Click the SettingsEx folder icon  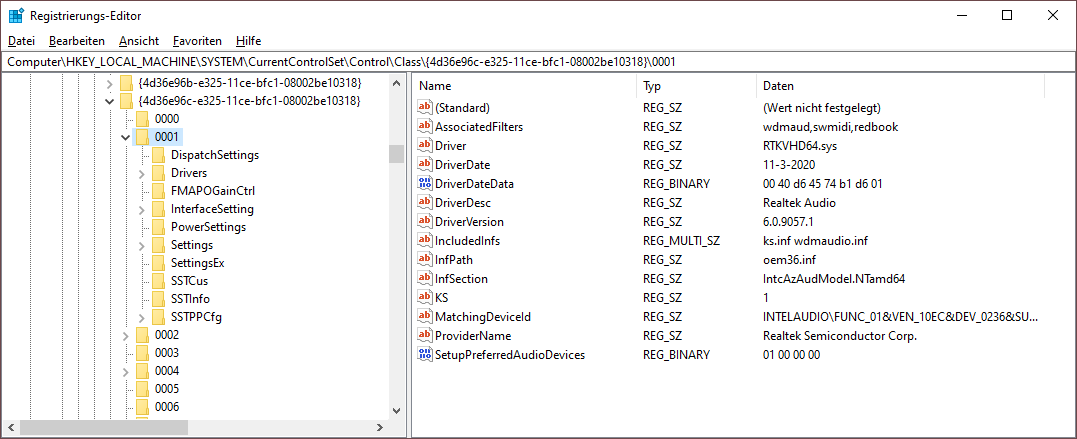[x=159, y=262]
